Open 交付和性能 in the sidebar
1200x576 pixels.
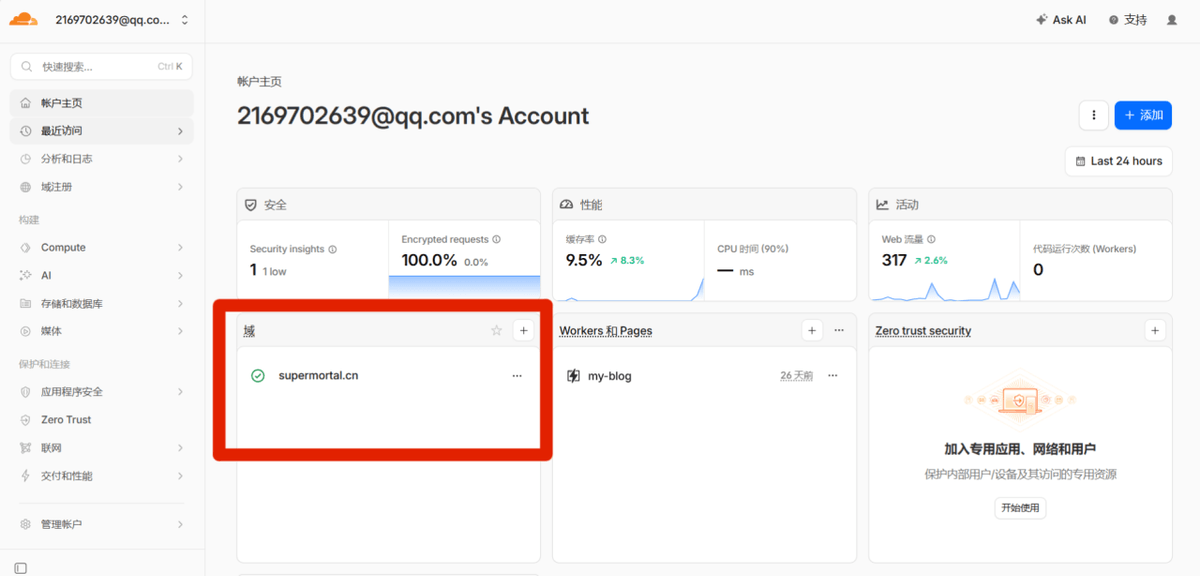[102, 476]
